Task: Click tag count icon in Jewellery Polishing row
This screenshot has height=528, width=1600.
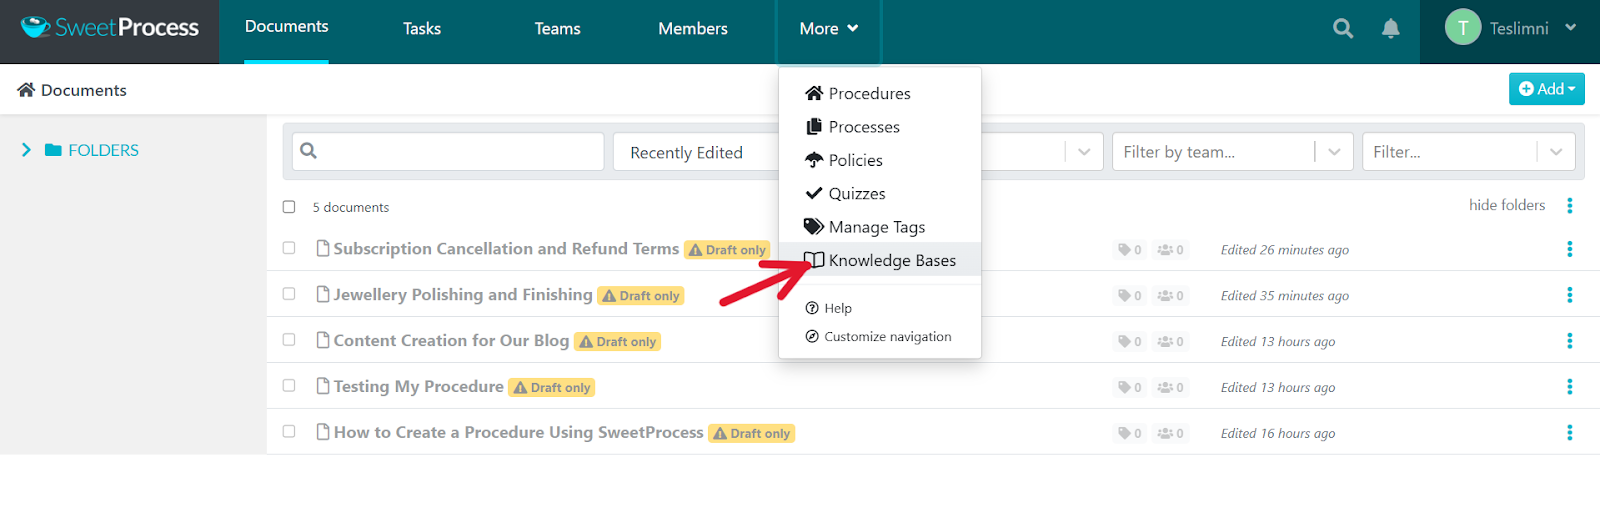Action: (x=1125, y=296)
